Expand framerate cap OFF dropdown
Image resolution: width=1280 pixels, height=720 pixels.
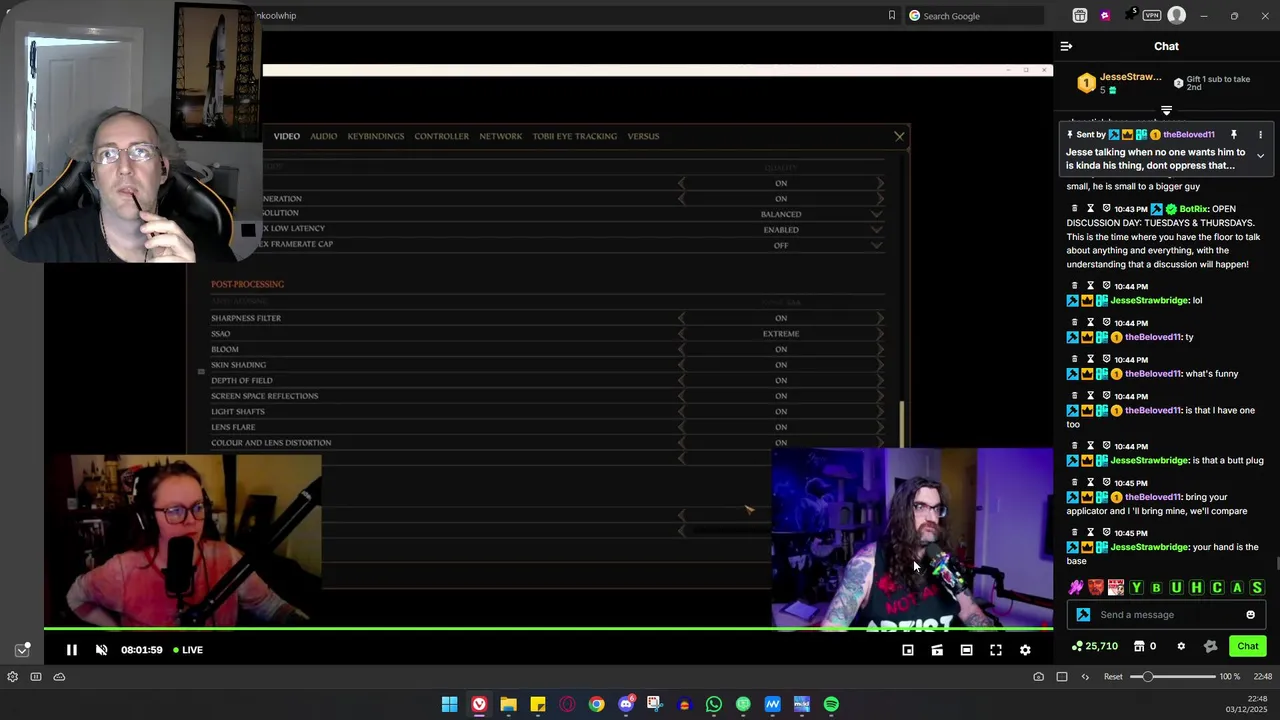877,245
